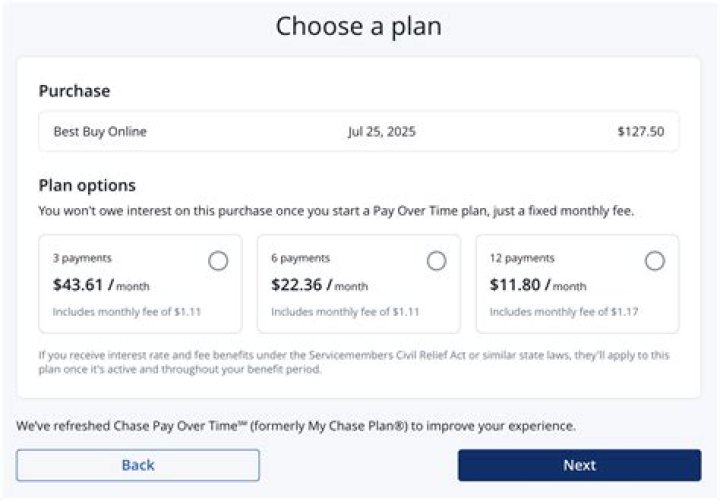Click the Choose a plan heading
720x501 pixels.
point(358,26)
